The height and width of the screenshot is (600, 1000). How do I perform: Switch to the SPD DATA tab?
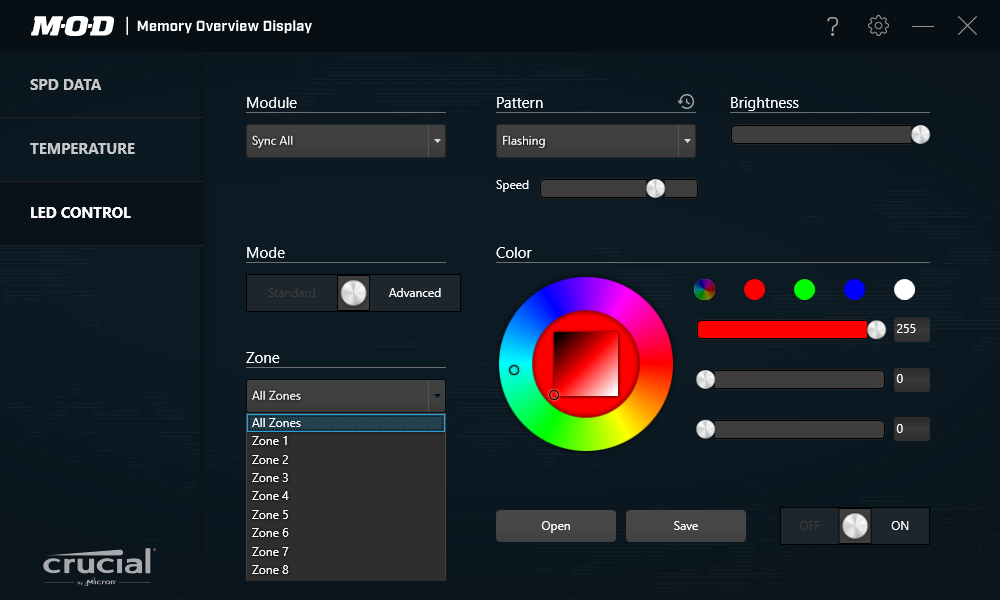(66, 85)
